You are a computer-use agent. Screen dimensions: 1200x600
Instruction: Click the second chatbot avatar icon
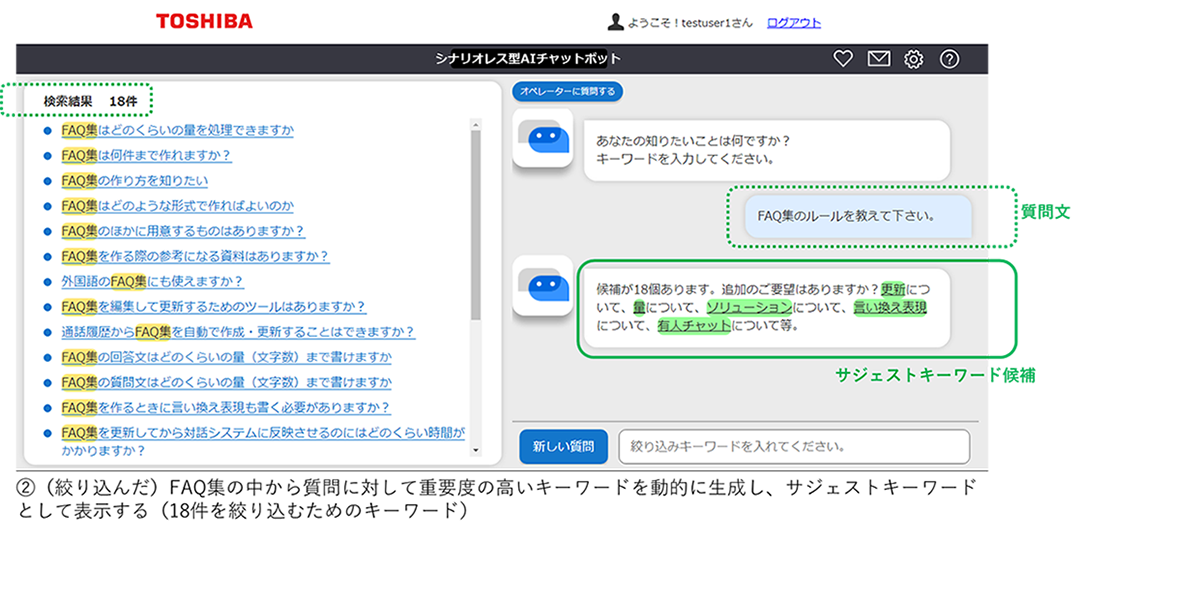[542, 286]
